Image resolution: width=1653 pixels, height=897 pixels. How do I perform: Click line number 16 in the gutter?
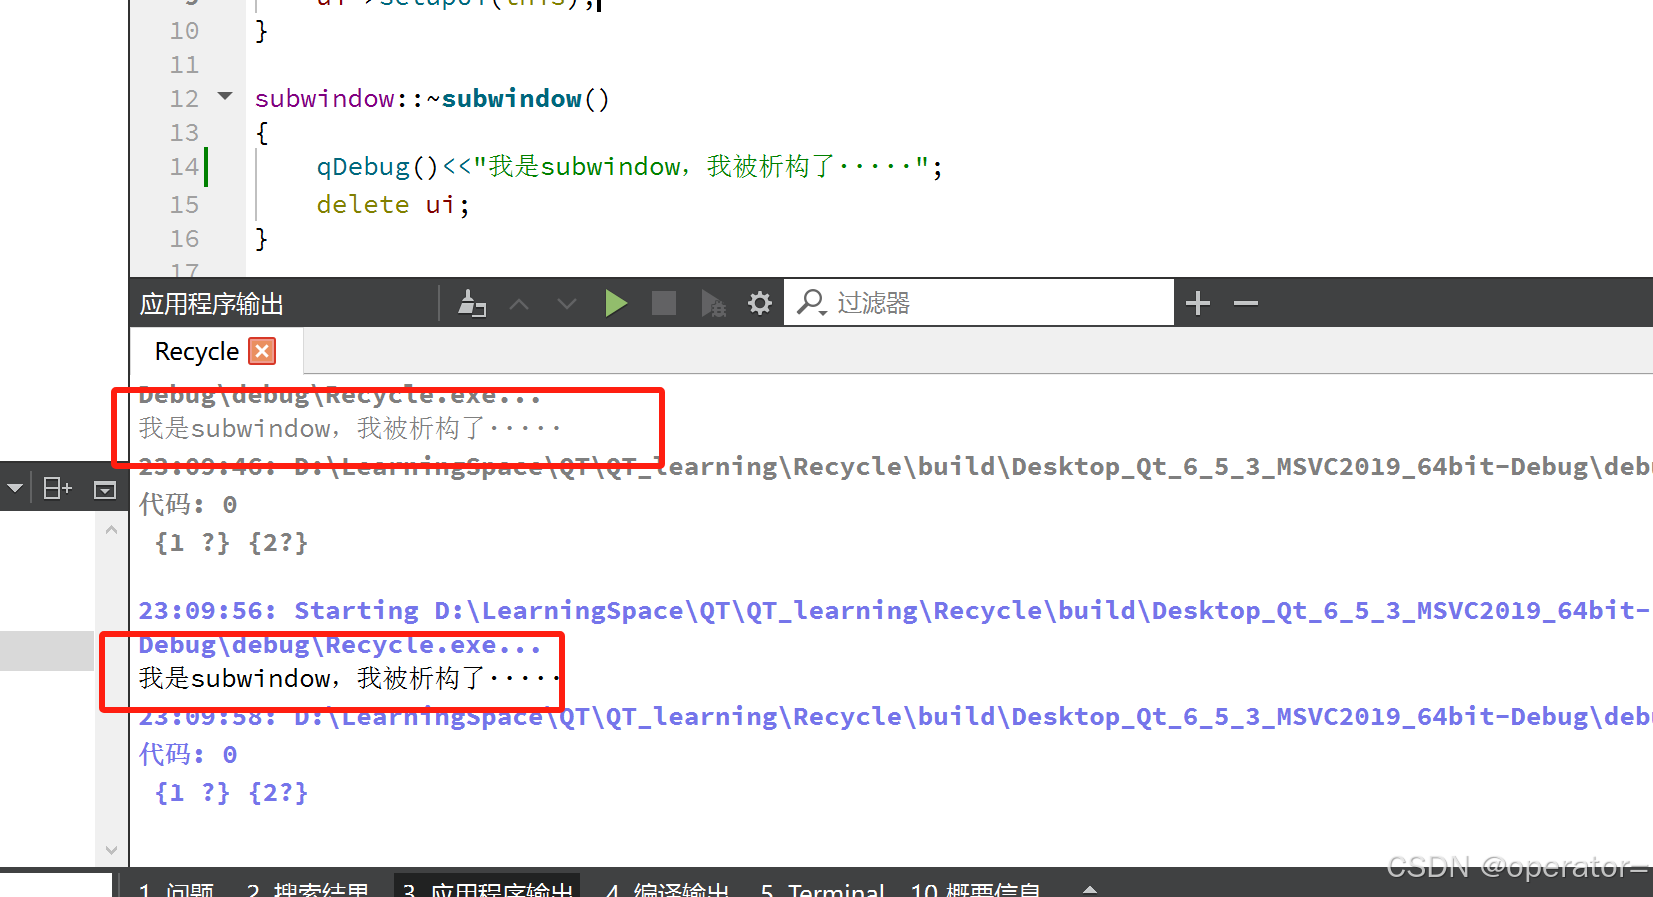tap(184, 239)
